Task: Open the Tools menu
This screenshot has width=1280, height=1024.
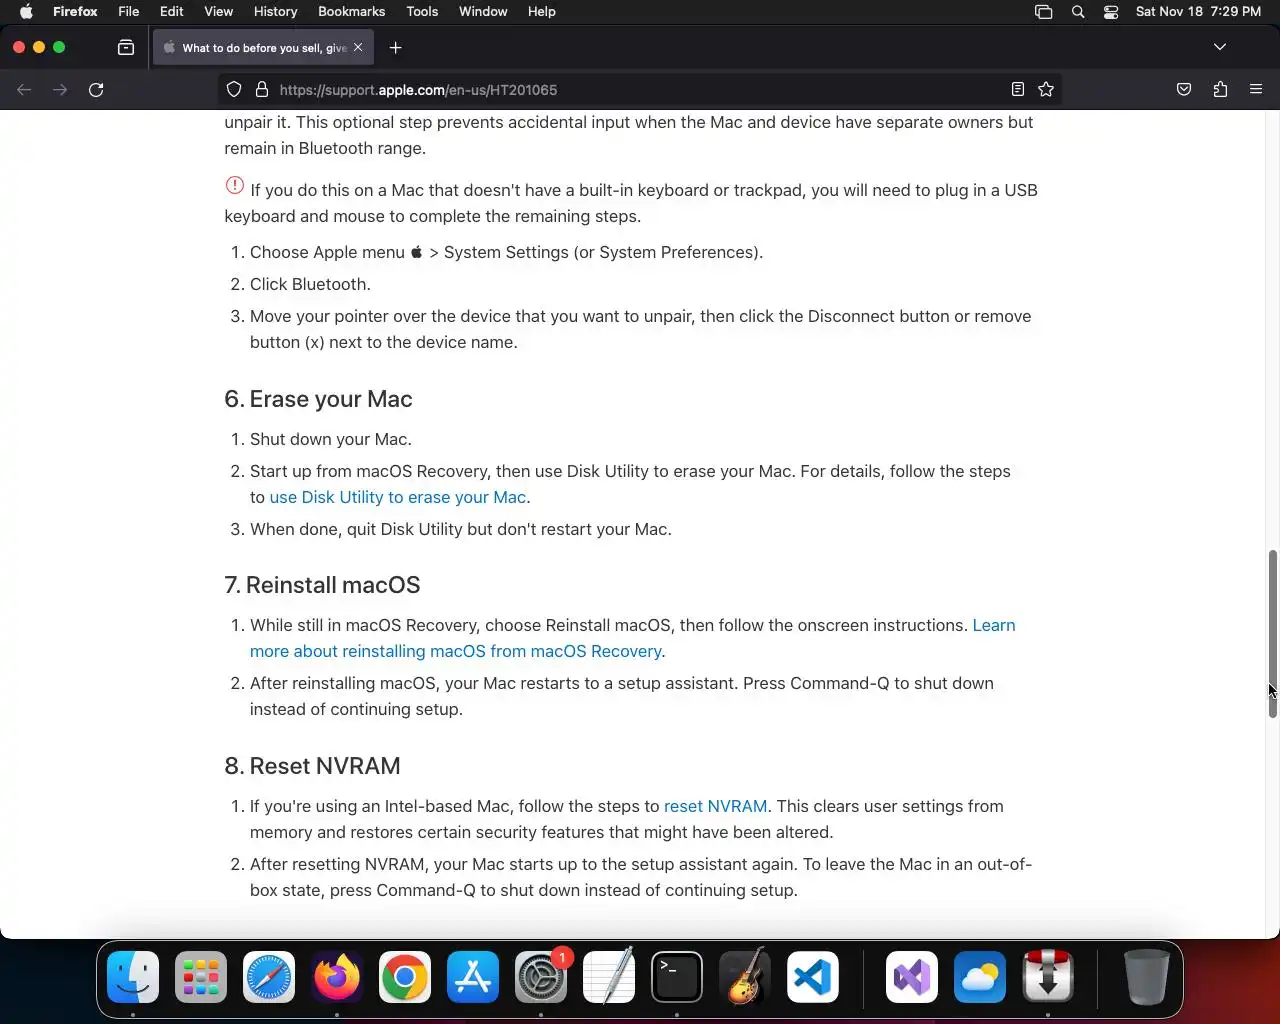Action: pos(422,12)
